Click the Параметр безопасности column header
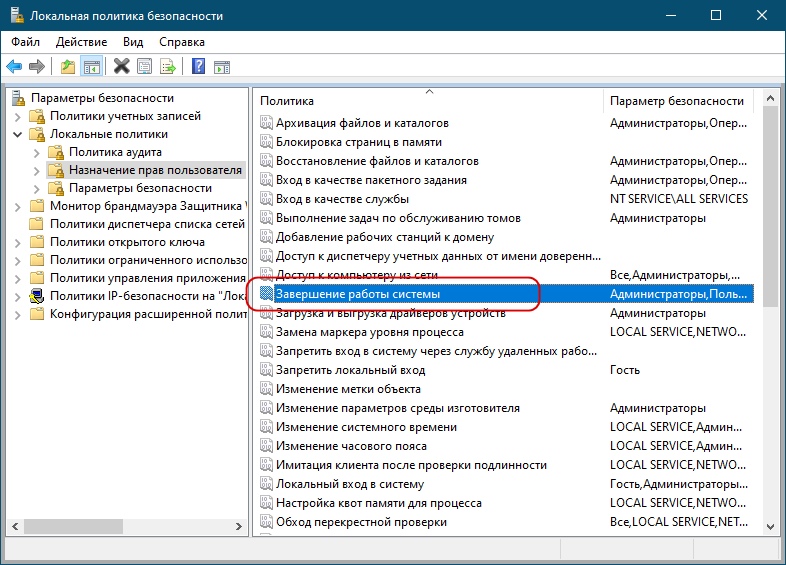This screenshot has width=786, height=565. (679, 101)
